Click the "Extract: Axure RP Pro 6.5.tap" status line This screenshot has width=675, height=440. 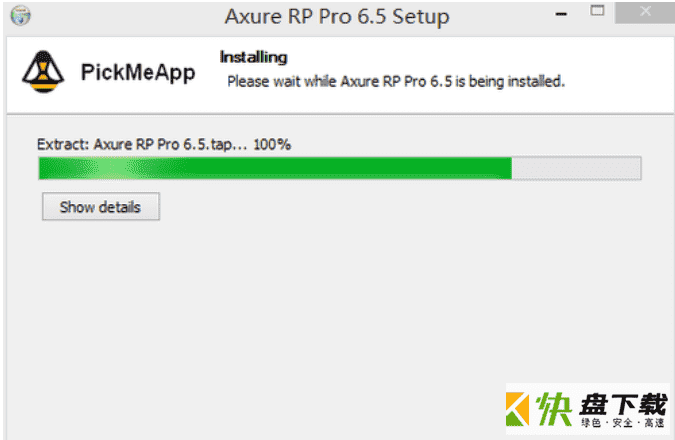(142, 144)
